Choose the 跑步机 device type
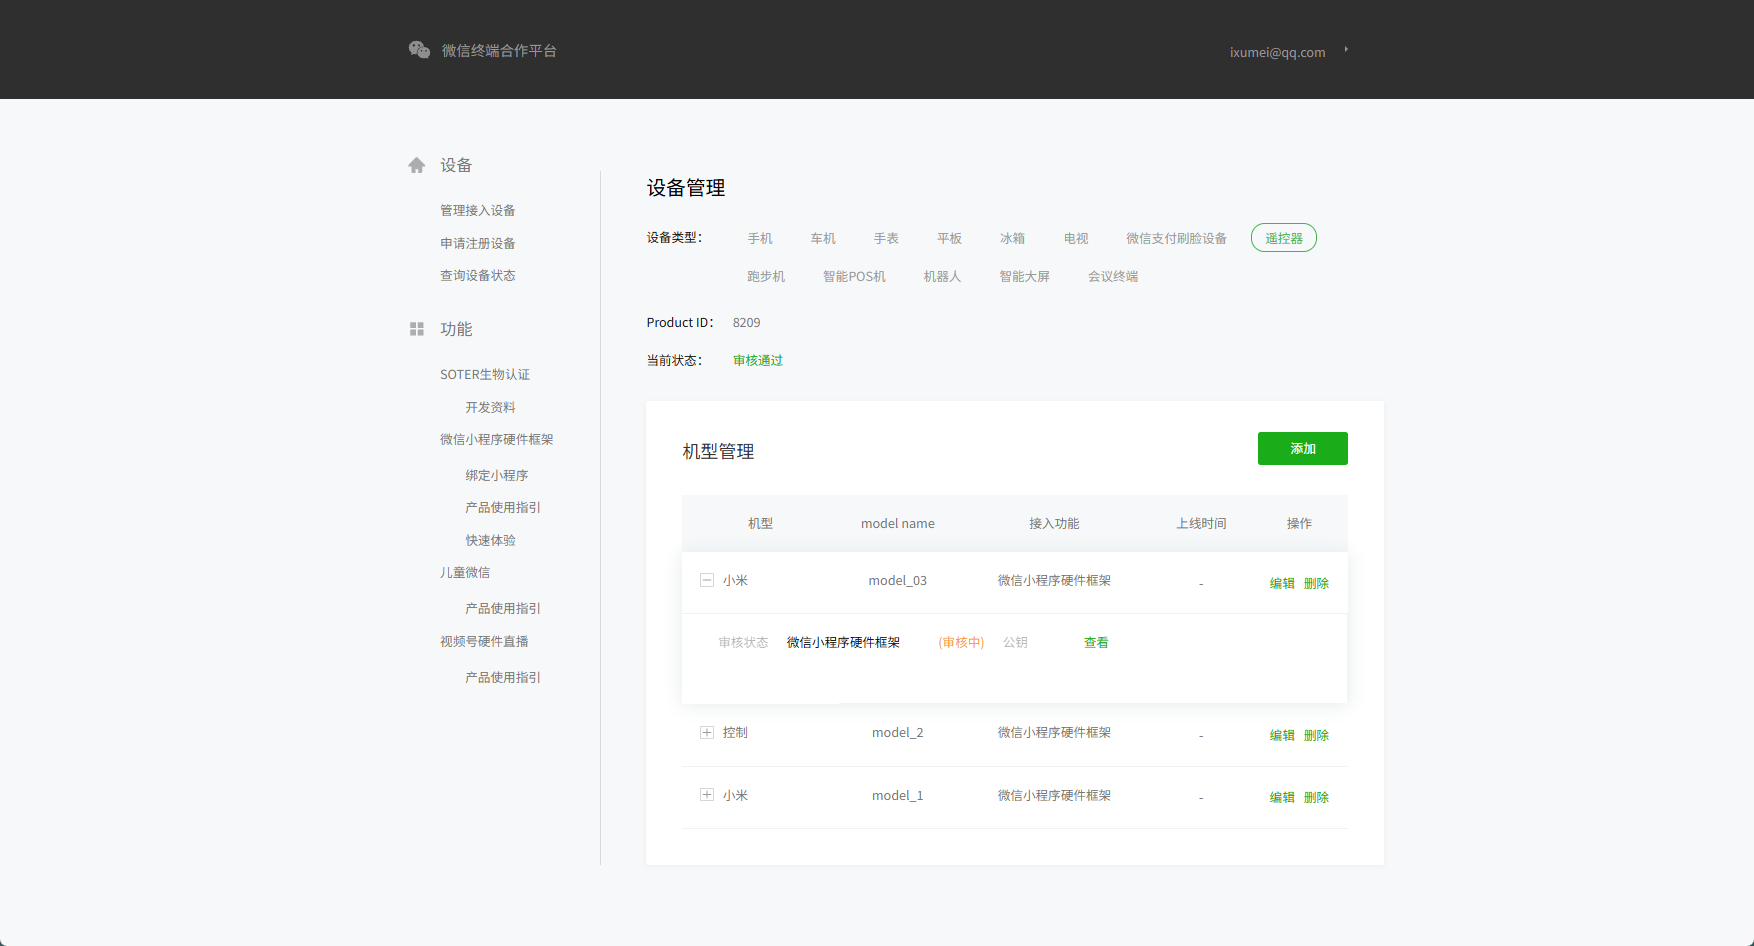1754x946 pixels. coord(766,276)
